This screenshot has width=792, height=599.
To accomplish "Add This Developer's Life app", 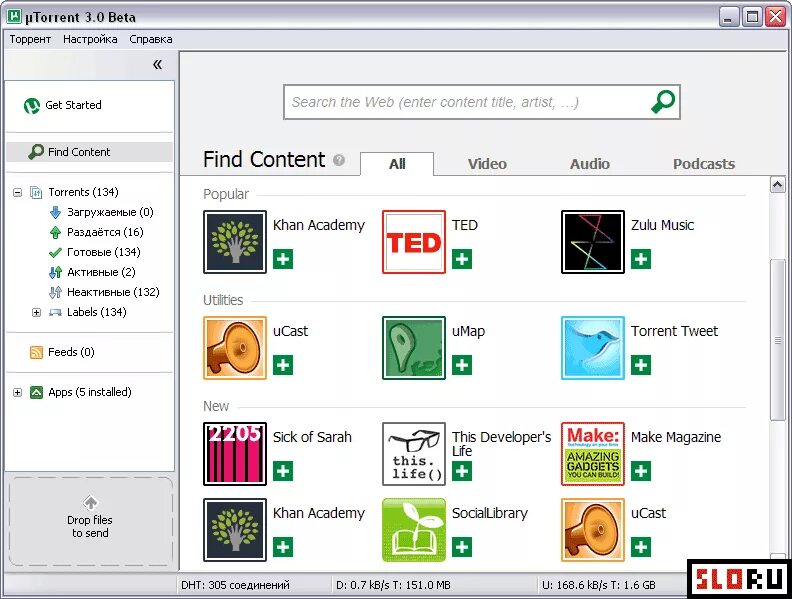I will click(462, 471).
